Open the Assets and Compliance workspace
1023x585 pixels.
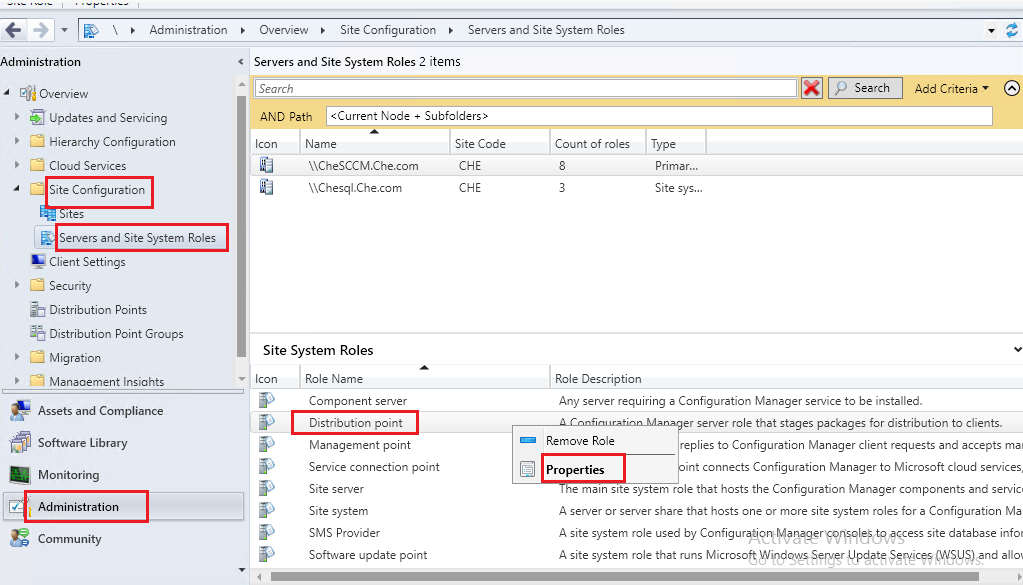pos(87,410)
